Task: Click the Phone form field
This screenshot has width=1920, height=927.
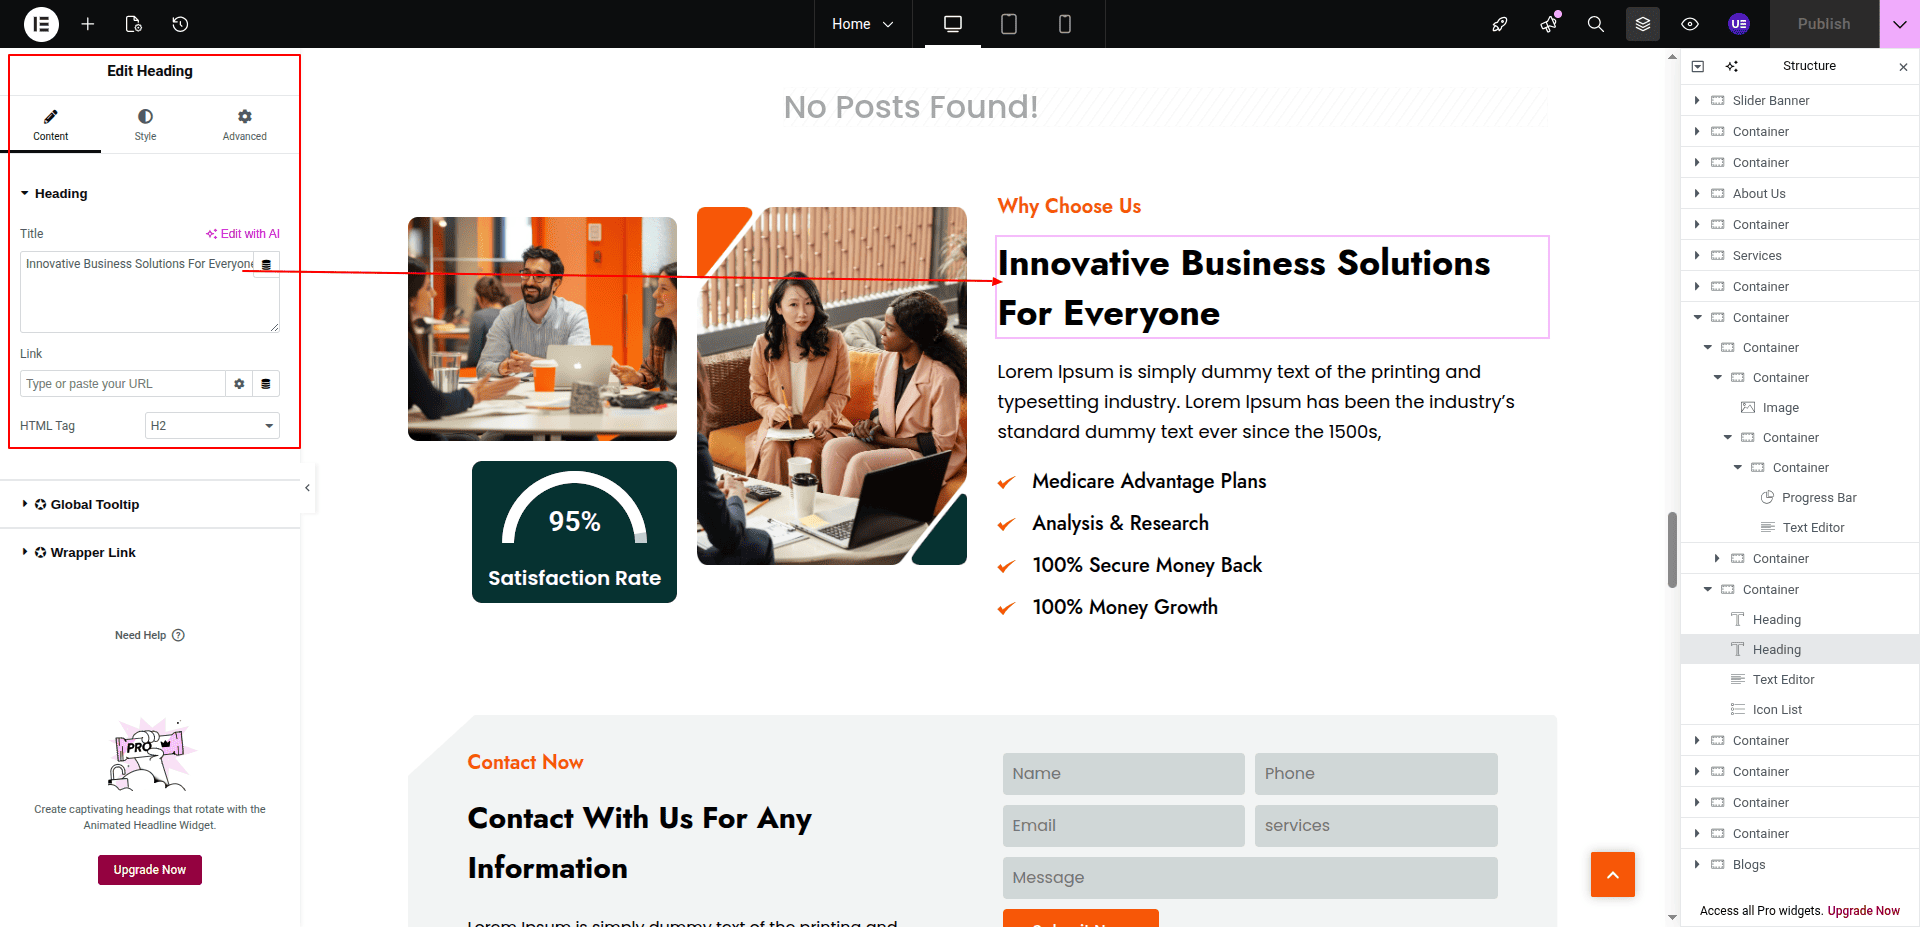Action: pos(1376,774)
